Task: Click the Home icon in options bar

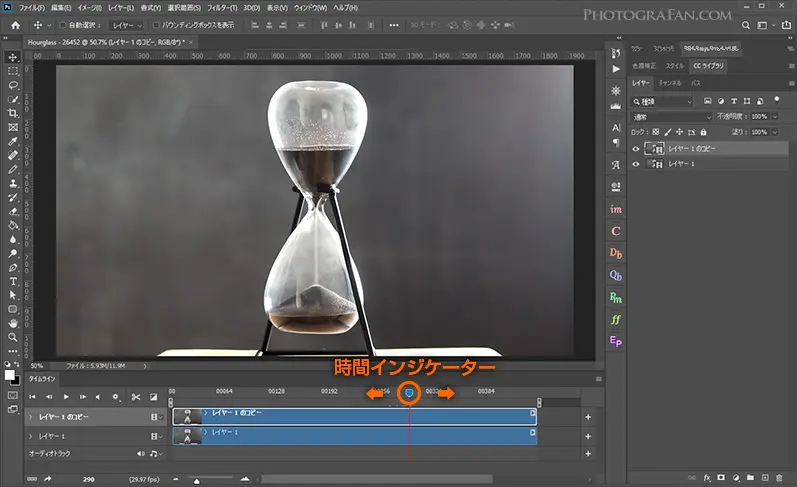Action: click(16, 25)
